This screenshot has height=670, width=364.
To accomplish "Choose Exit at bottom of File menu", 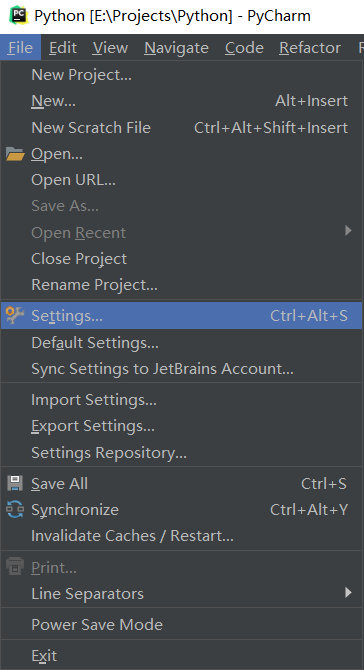I will (x=182, y=655).
